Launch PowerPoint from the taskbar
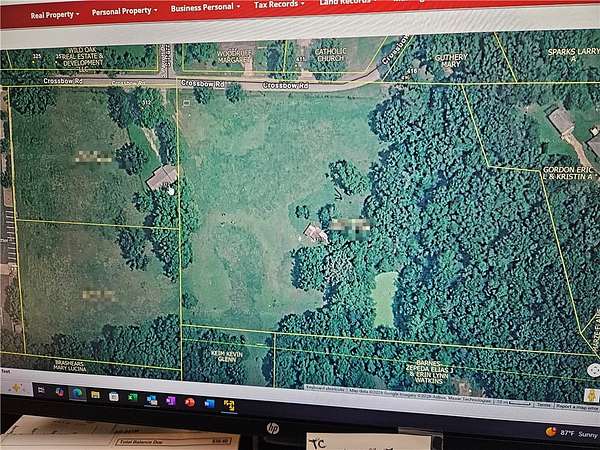The height and width of the screenshot is (450, 600). pos(190,402)
